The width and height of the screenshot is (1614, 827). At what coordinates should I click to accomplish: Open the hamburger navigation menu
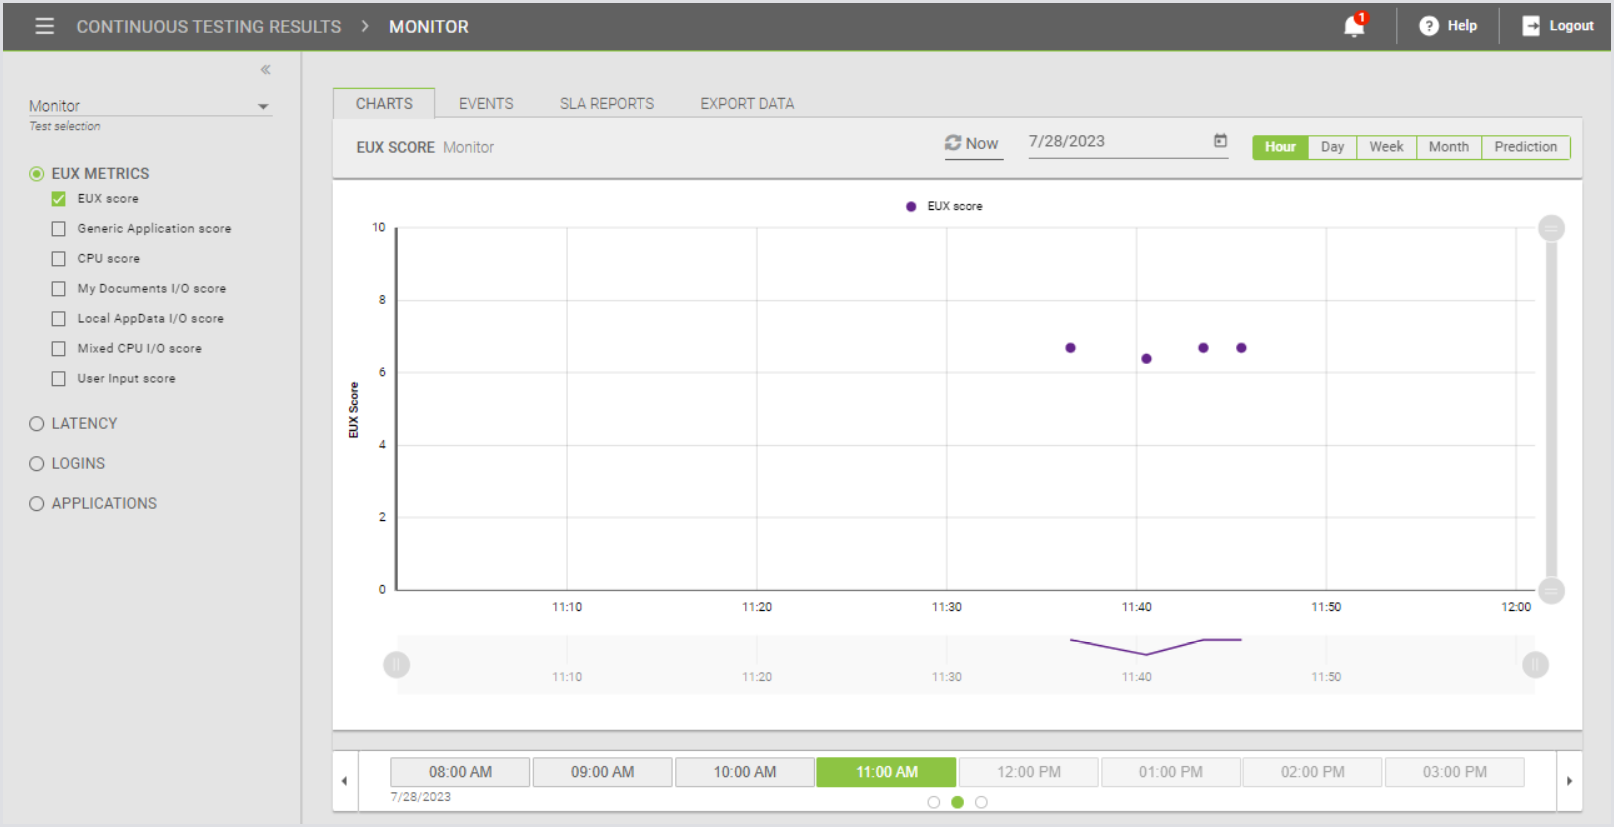(x=44, y=26)
